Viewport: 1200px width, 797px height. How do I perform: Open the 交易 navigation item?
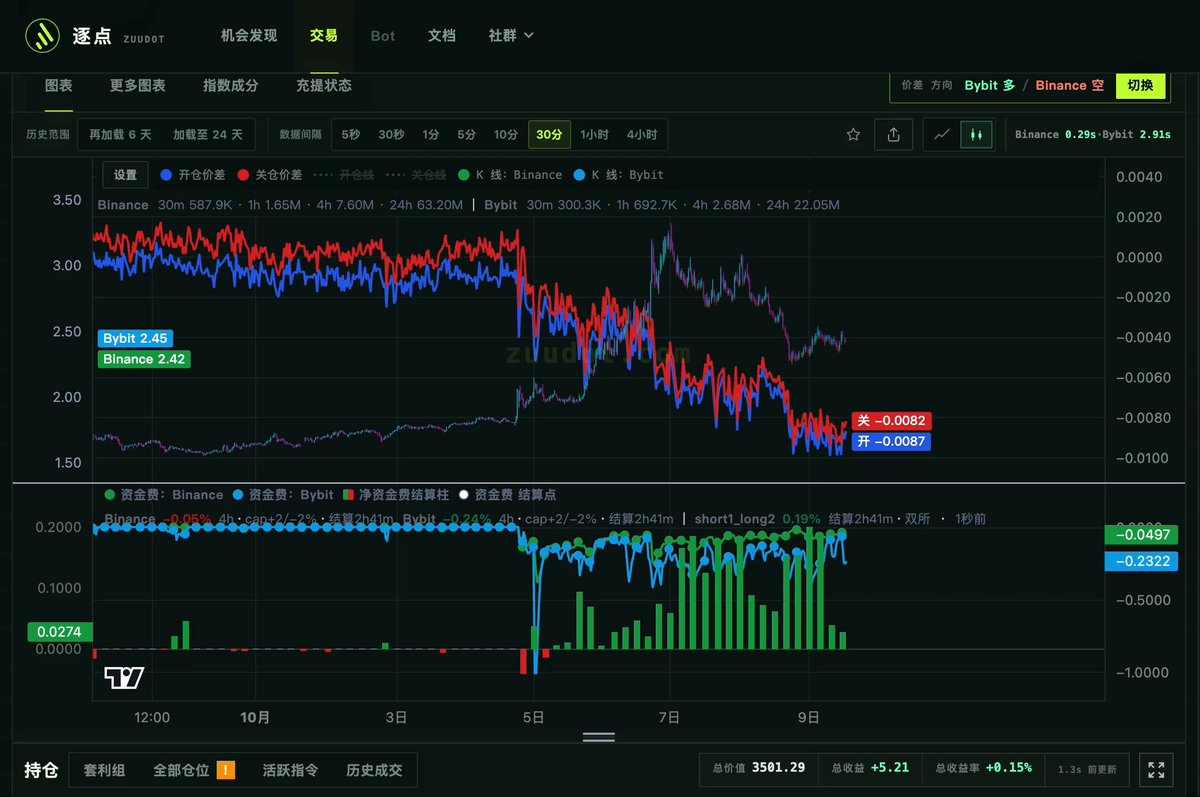[x=324, y=36]
